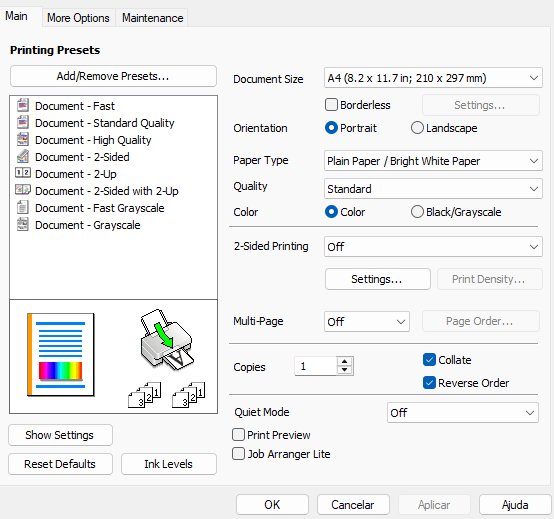Click the Show Settings button

tap(60, 435)
